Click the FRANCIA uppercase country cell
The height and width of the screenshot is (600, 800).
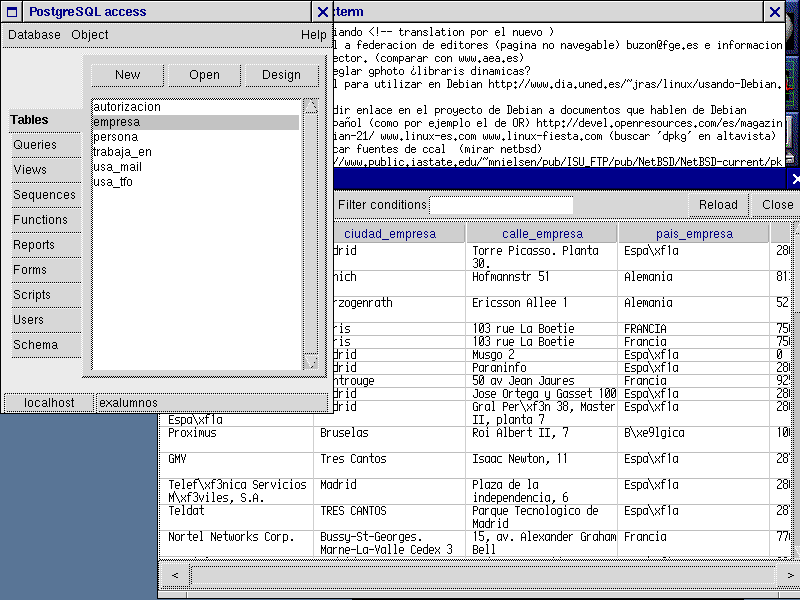pyautogui.click(x=693, y=329)
